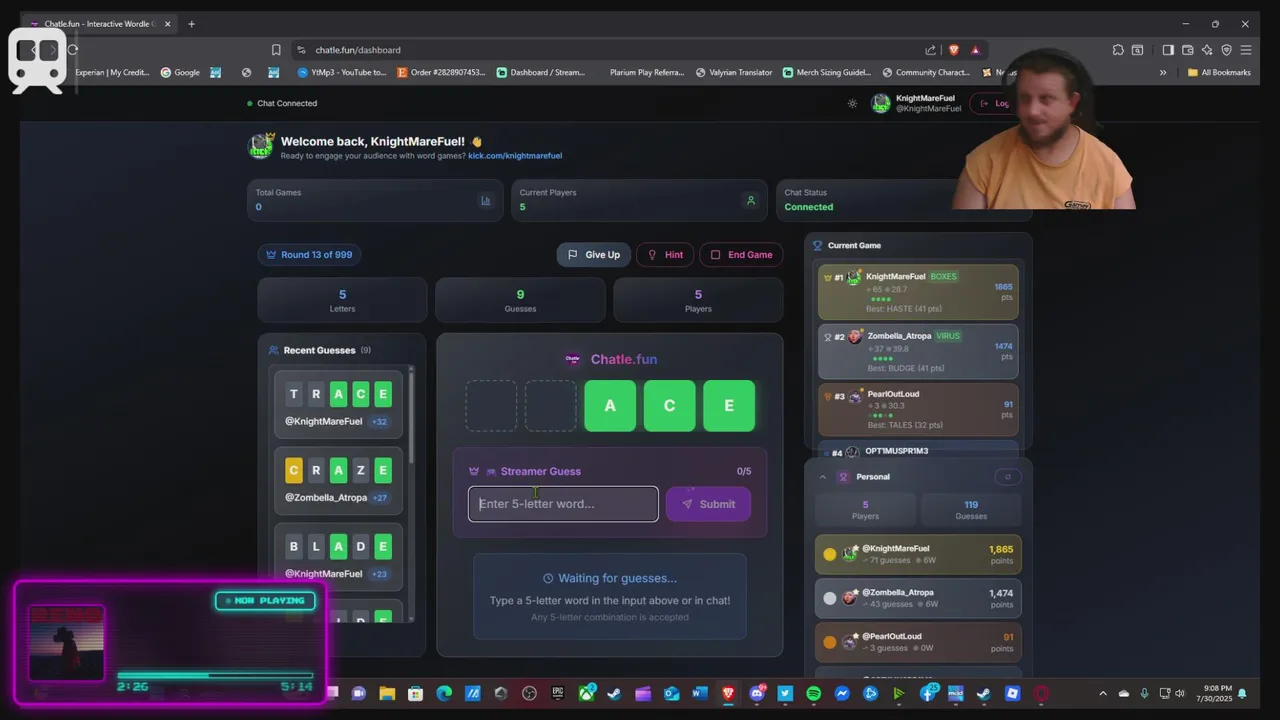Open the CRAZE guess by Zombella_Atropa

click(338, 481)
